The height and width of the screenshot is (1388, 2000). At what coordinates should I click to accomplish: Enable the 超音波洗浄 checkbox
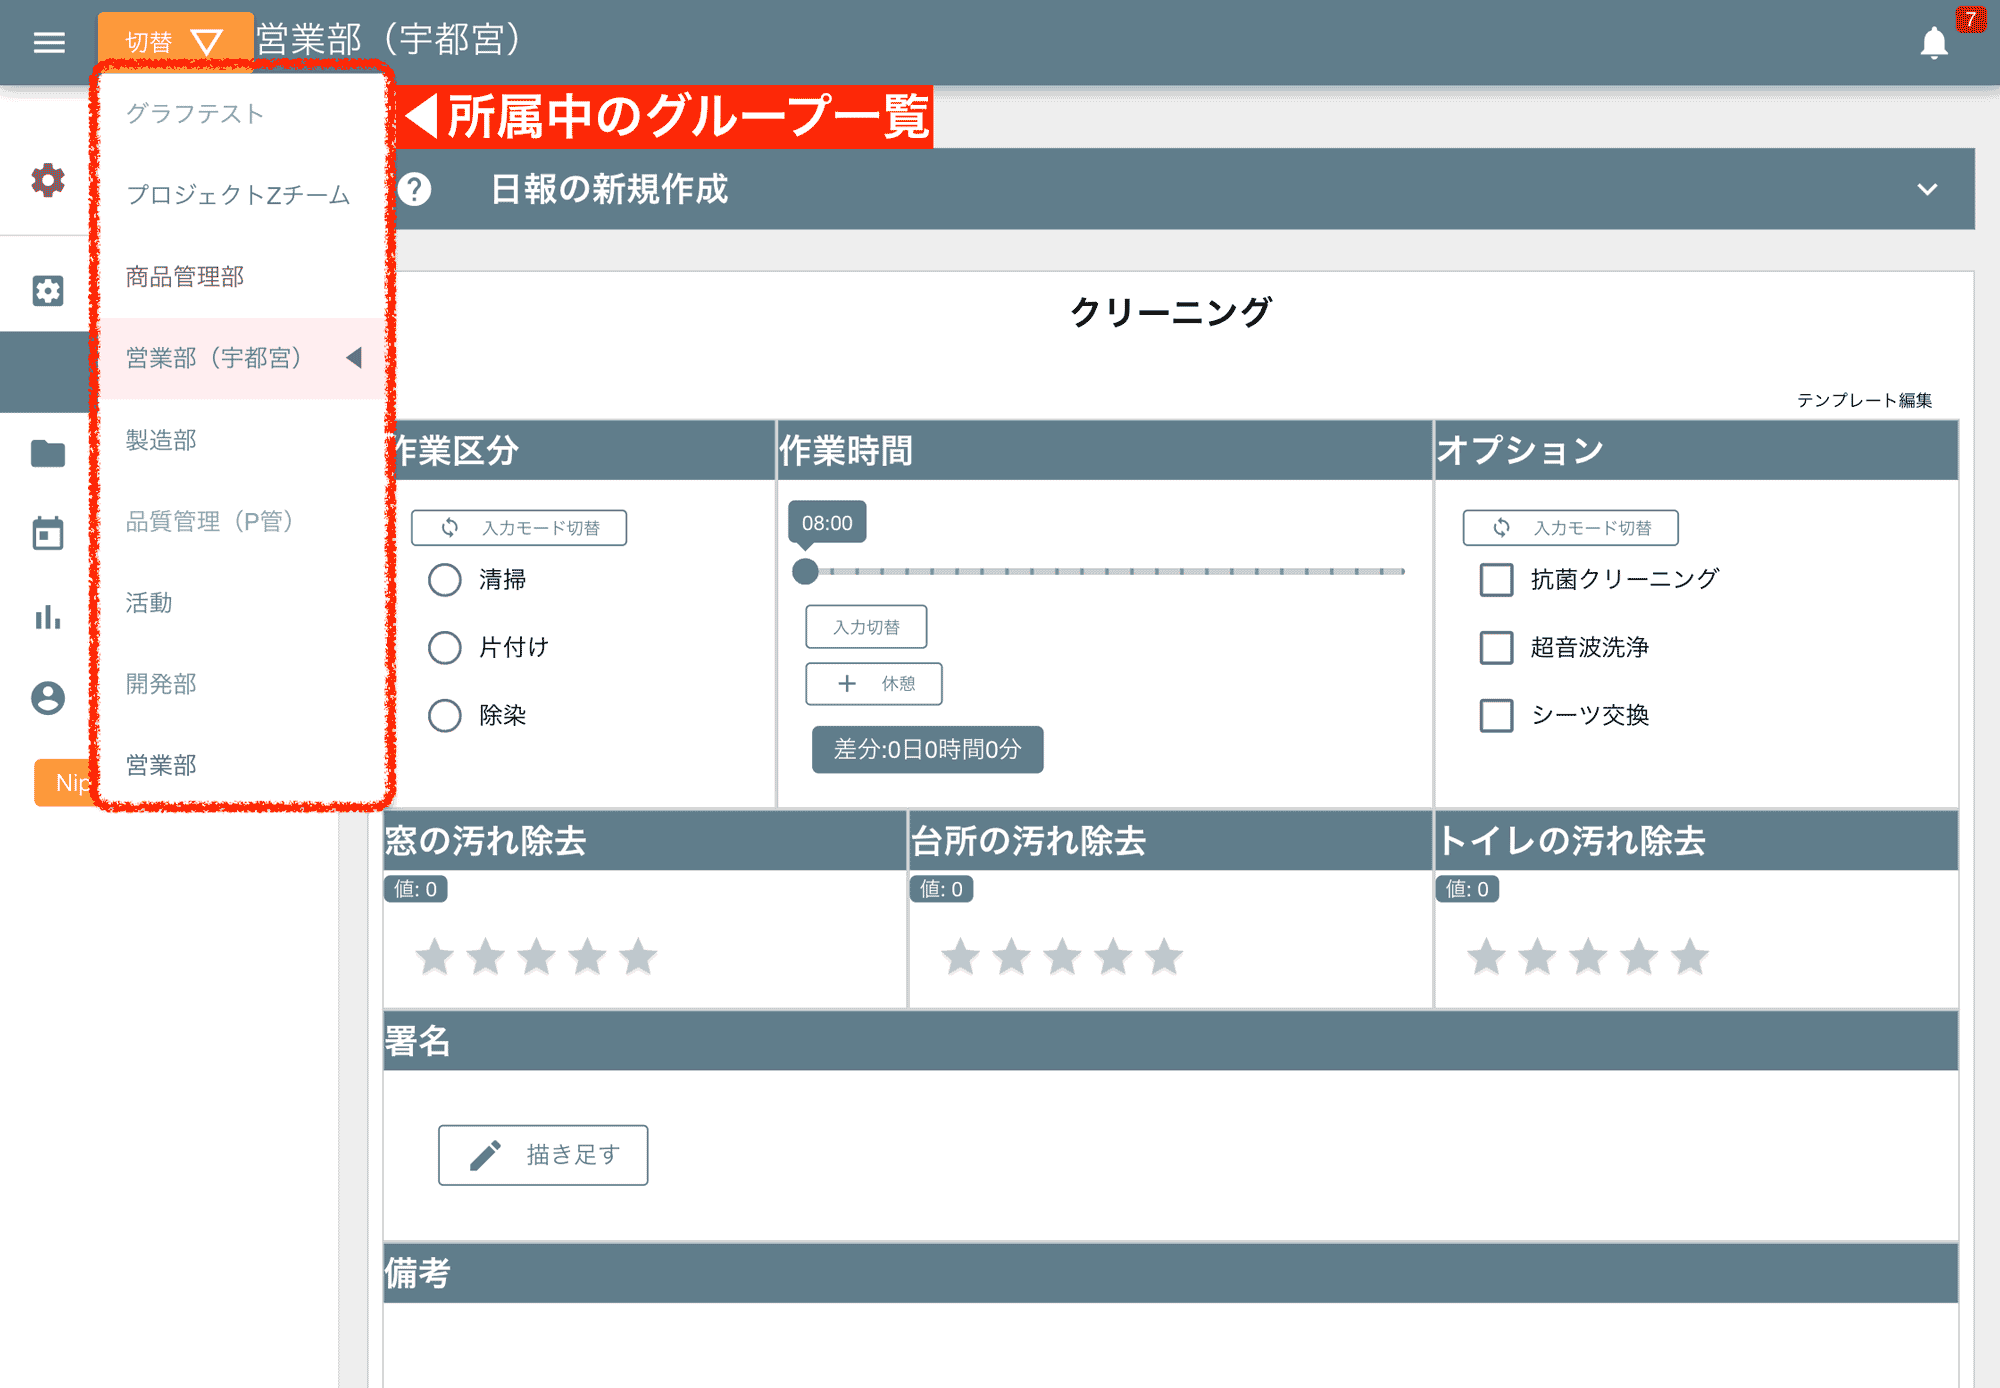(x=1496, y=648)
